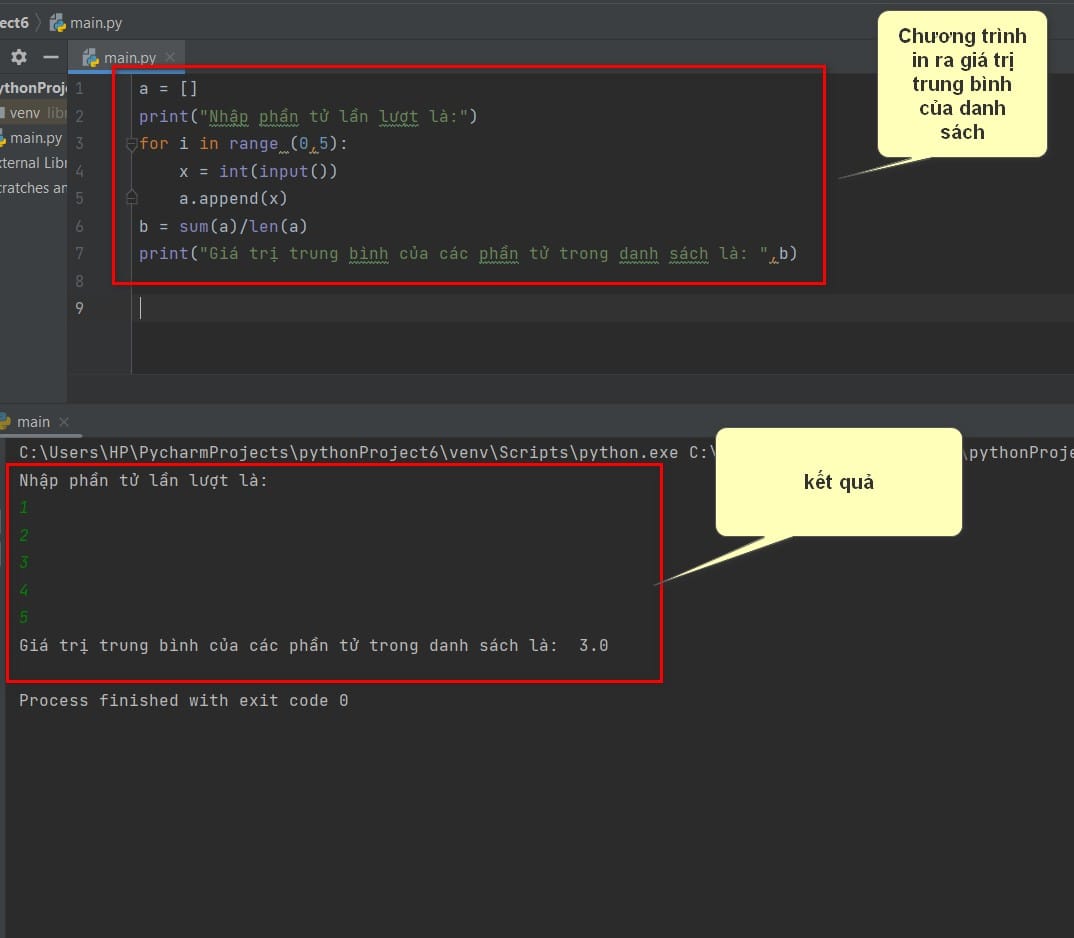Select the pythonProject root folder
The height and width of the screenshot is (938, 1074).
coord(34,88)
